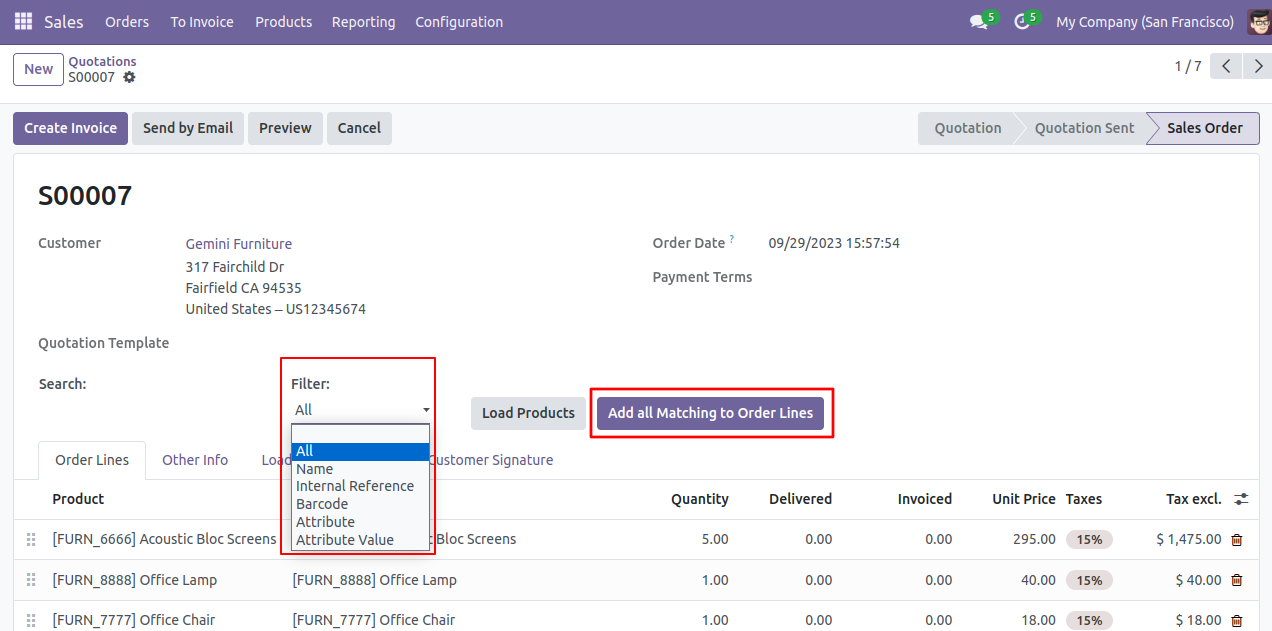
Task: Choose Barcode filter option
Action: (360, 504)
